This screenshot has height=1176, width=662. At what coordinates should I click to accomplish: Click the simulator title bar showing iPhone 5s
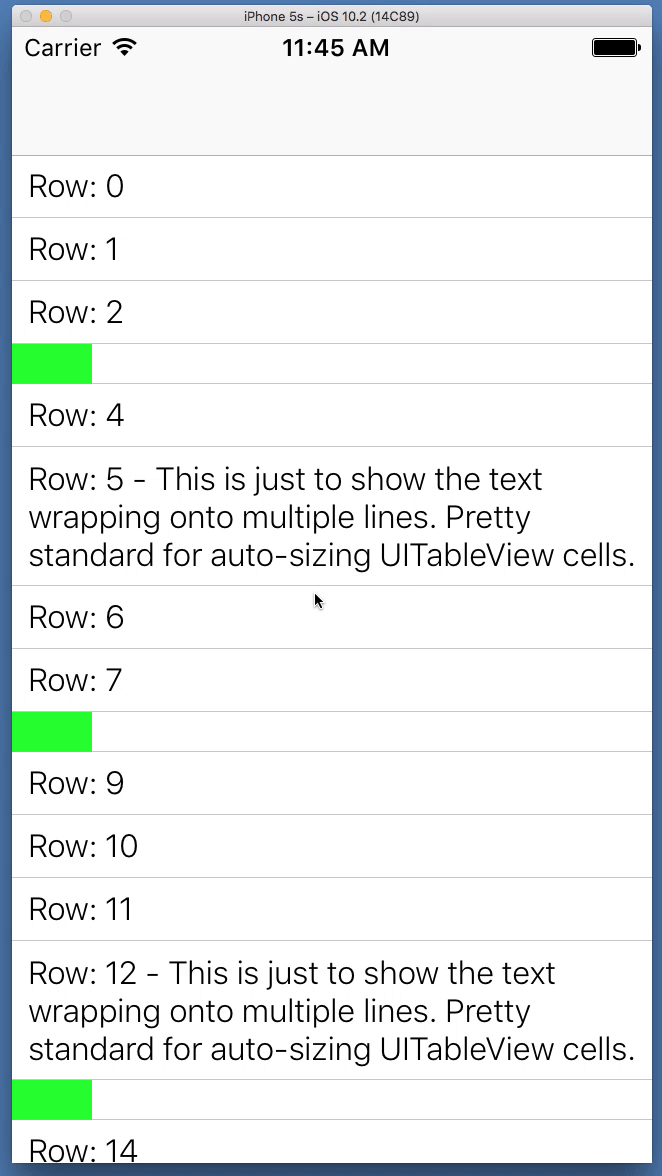point(331,16)
